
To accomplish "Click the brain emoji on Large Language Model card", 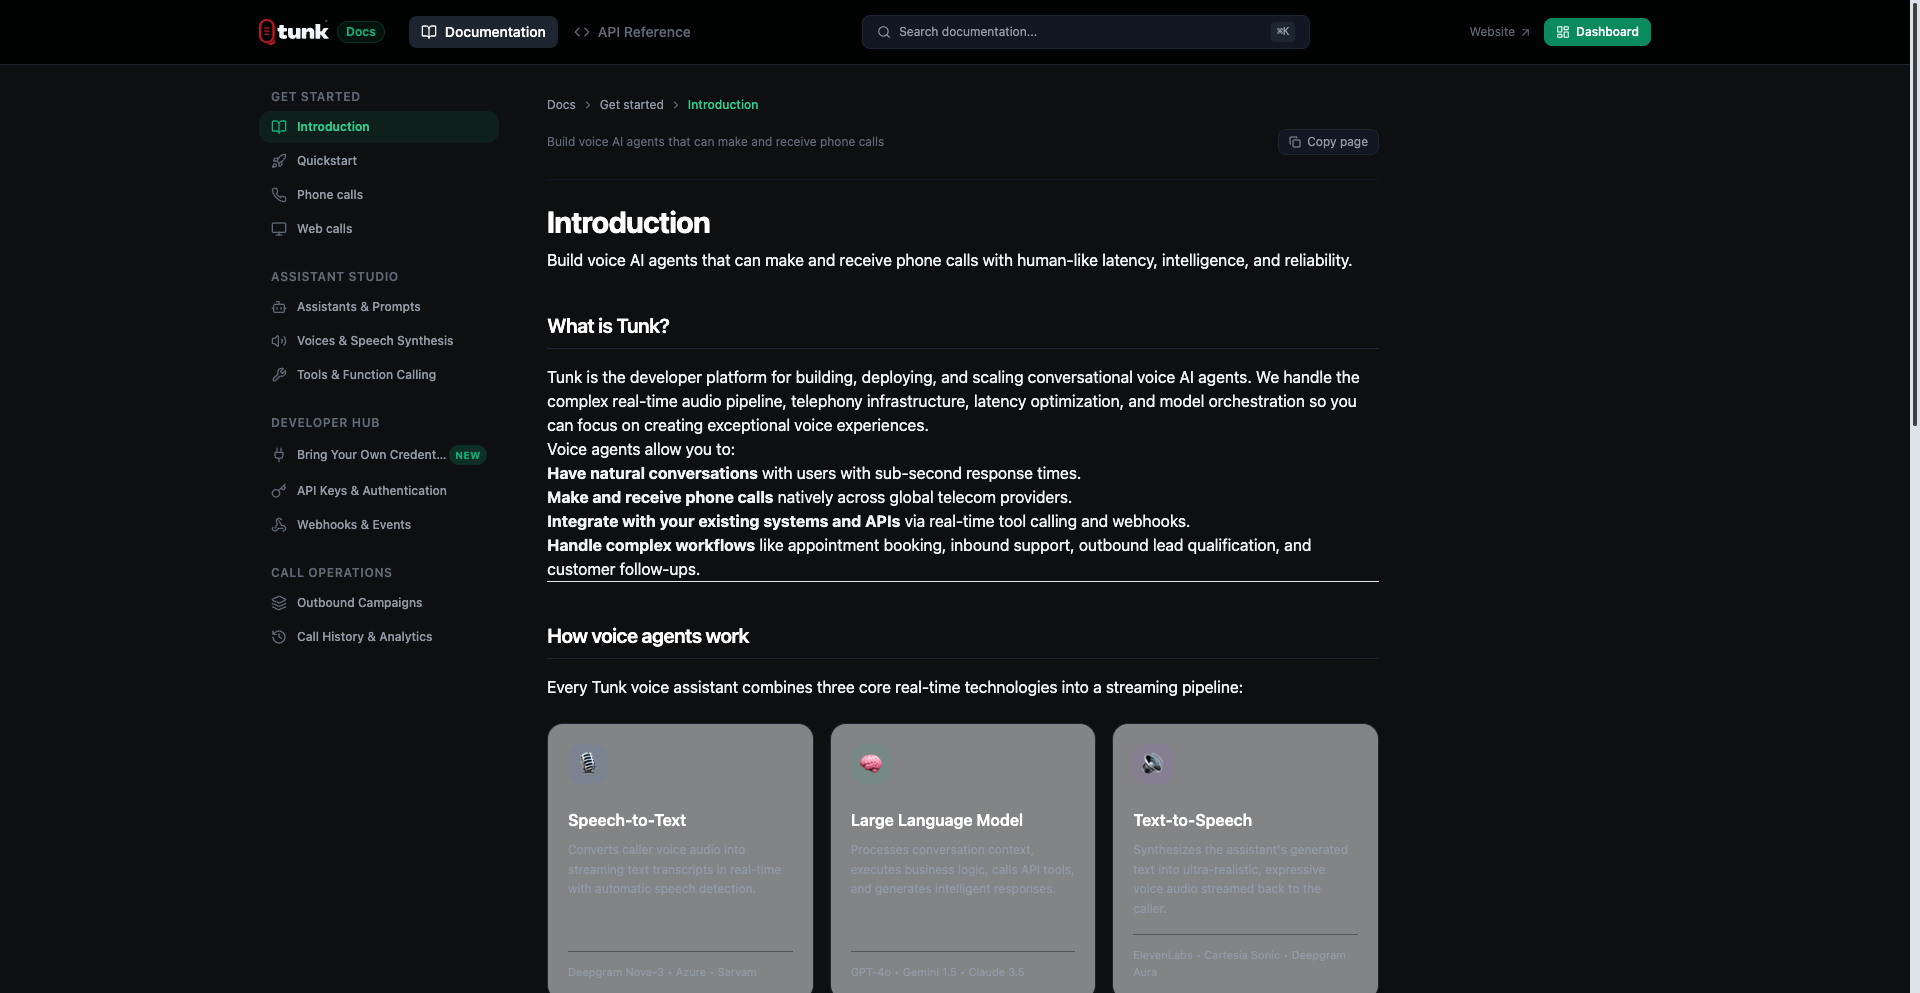I will [x=871, y=764].
